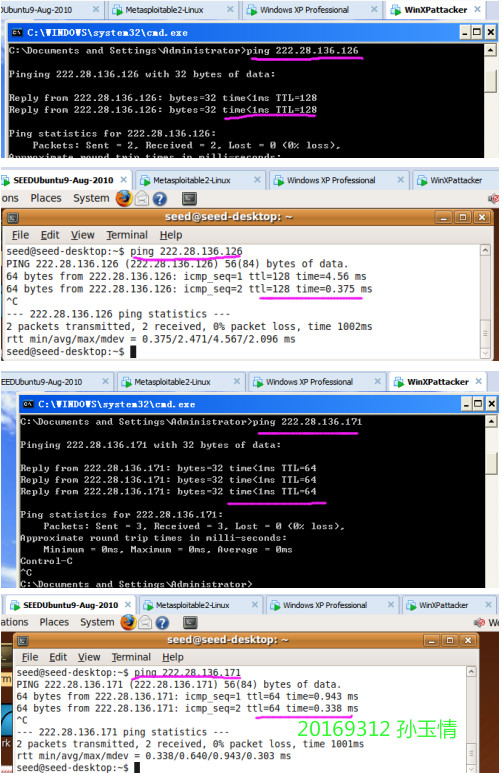This screenshot has height=773, width=502.
Task: Select Windows XP Professional tab above terminal pinging 222.28.136.171
Action: coord(332,605)
